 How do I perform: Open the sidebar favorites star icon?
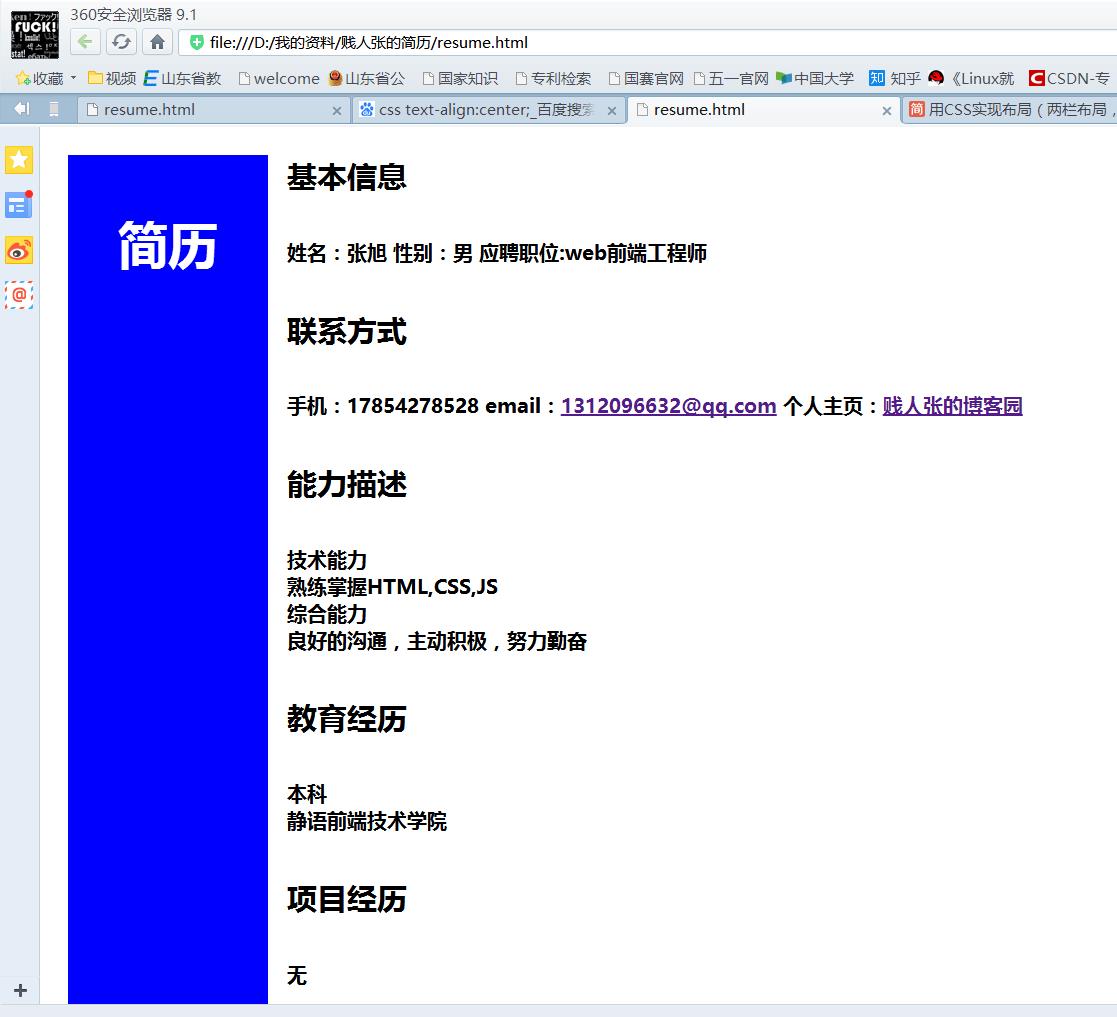coord(19,160)
